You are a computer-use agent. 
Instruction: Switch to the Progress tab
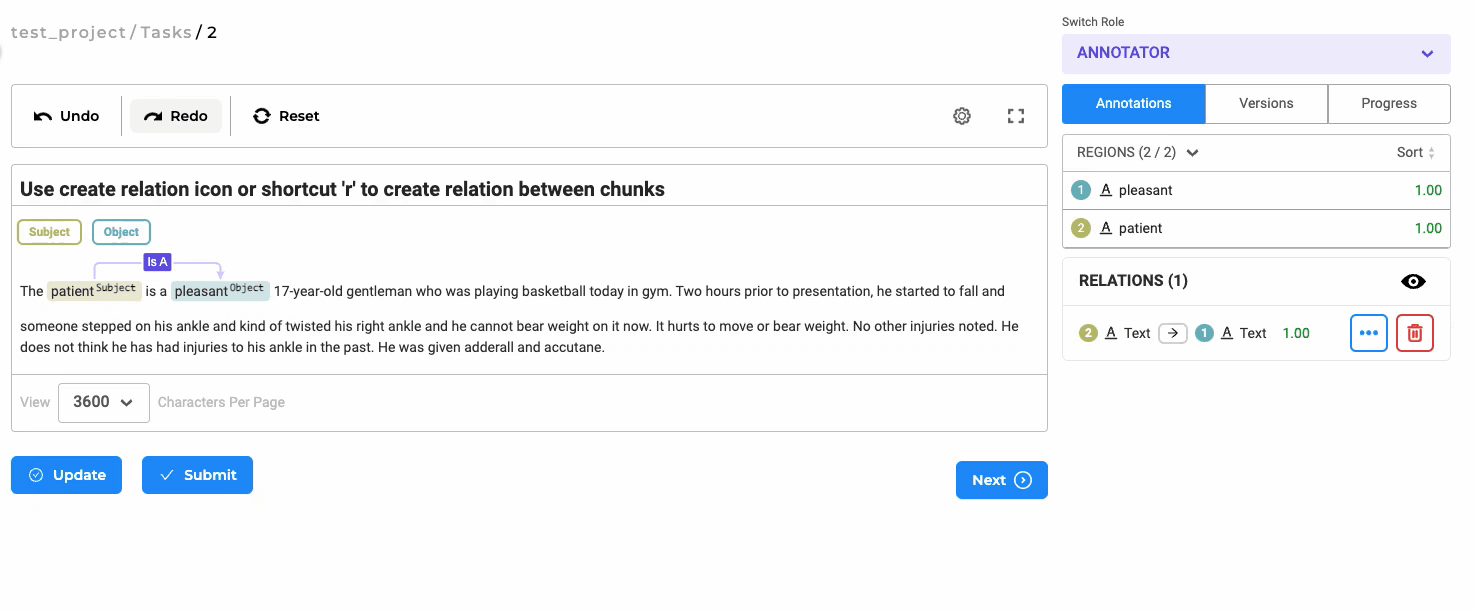1389,103
